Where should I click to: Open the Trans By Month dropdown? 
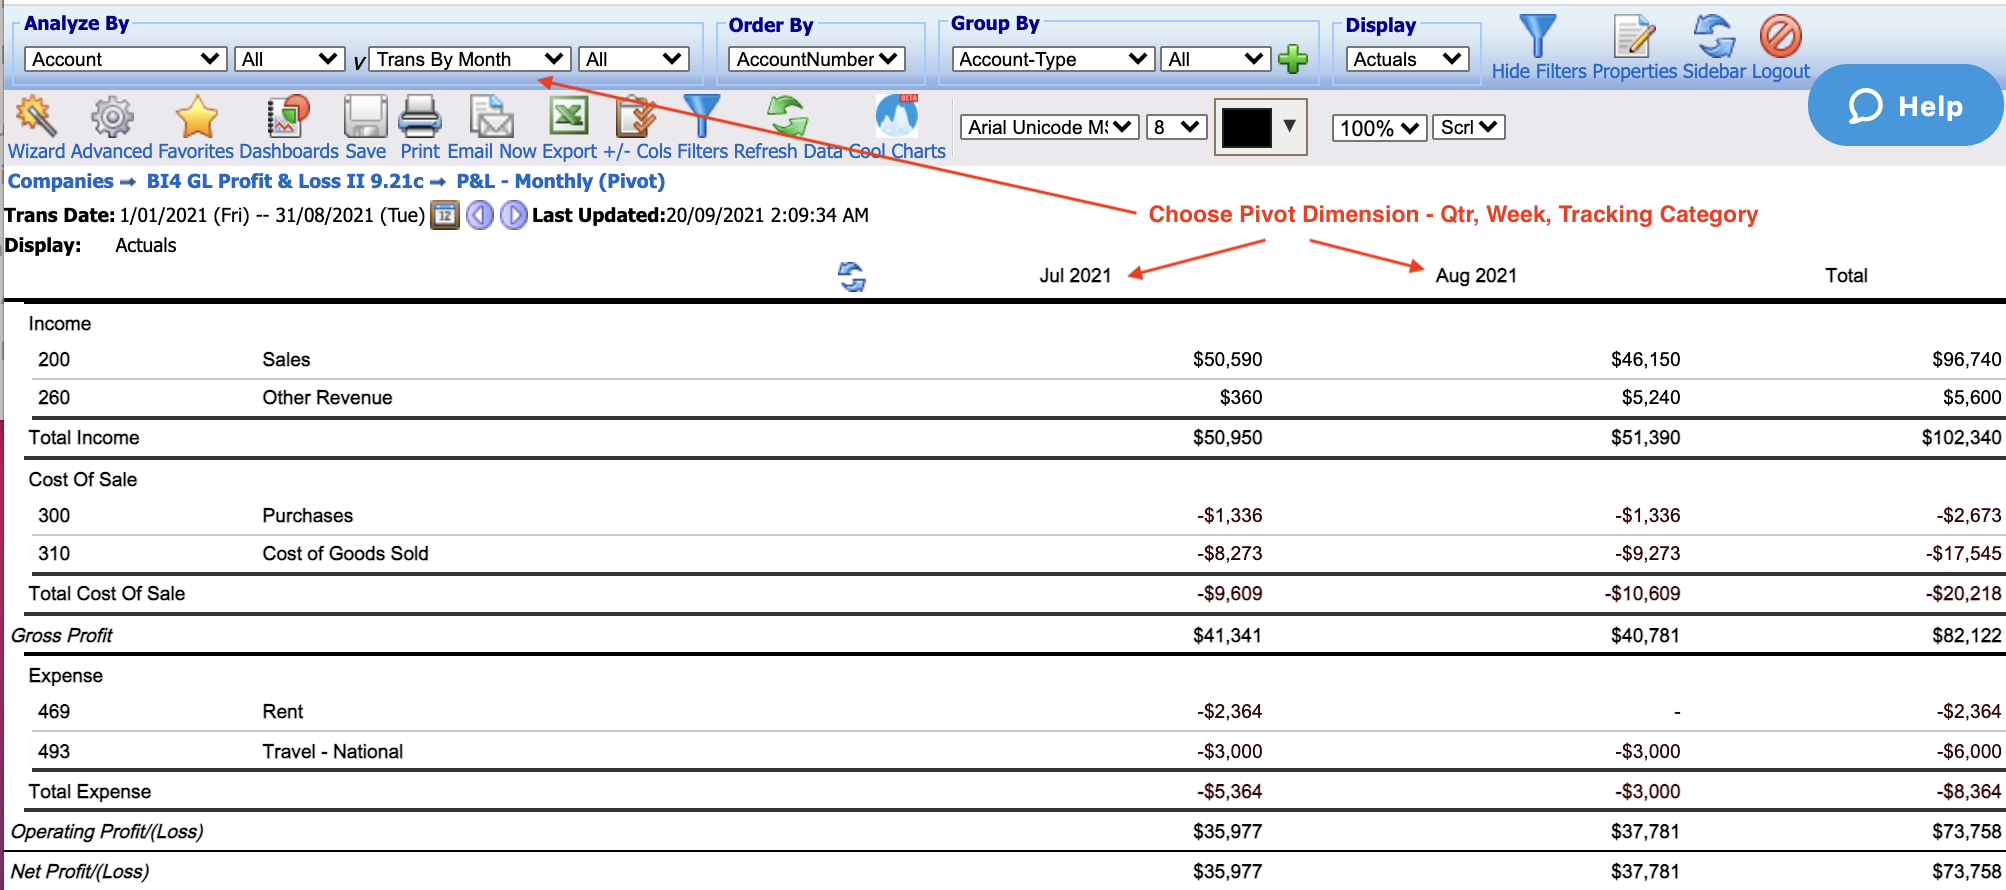tap(470, 59)
